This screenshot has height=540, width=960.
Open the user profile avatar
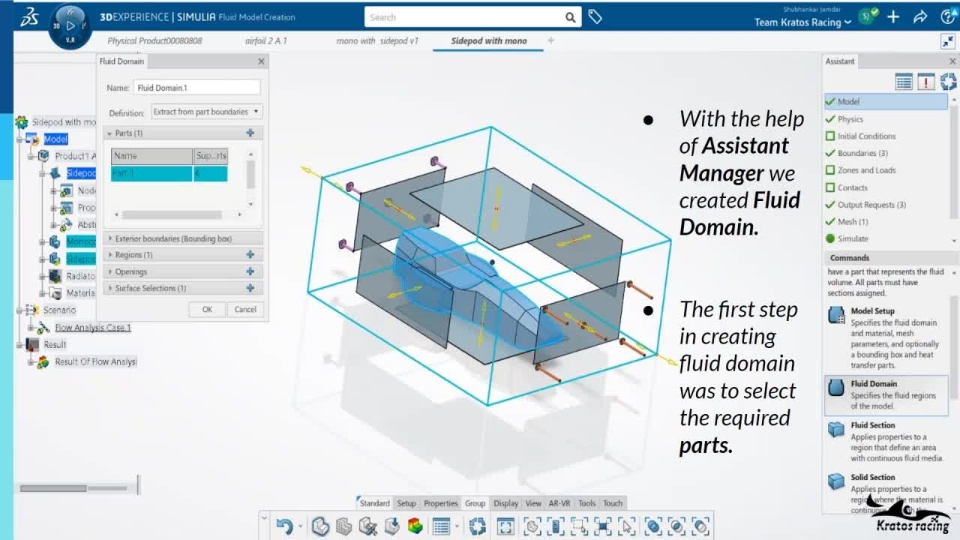coord(867,17)
